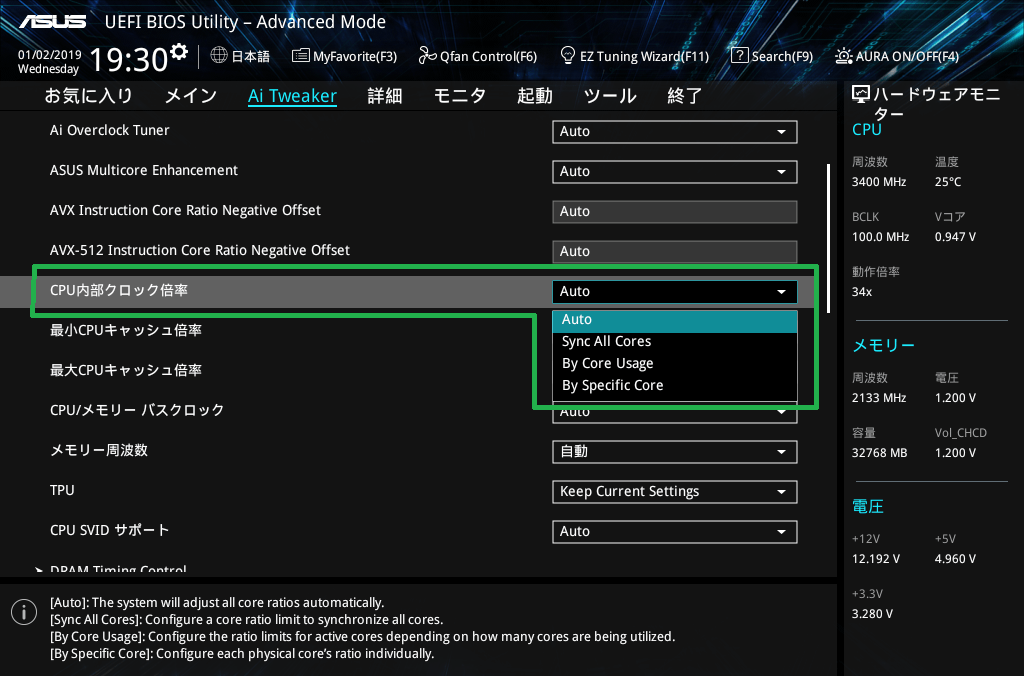Click the ASUS logo

[x=52, y=22]
